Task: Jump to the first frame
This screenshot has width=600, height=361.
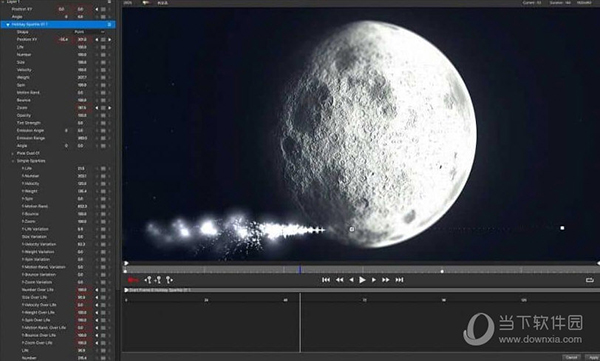Action: (x=326, y=280)
